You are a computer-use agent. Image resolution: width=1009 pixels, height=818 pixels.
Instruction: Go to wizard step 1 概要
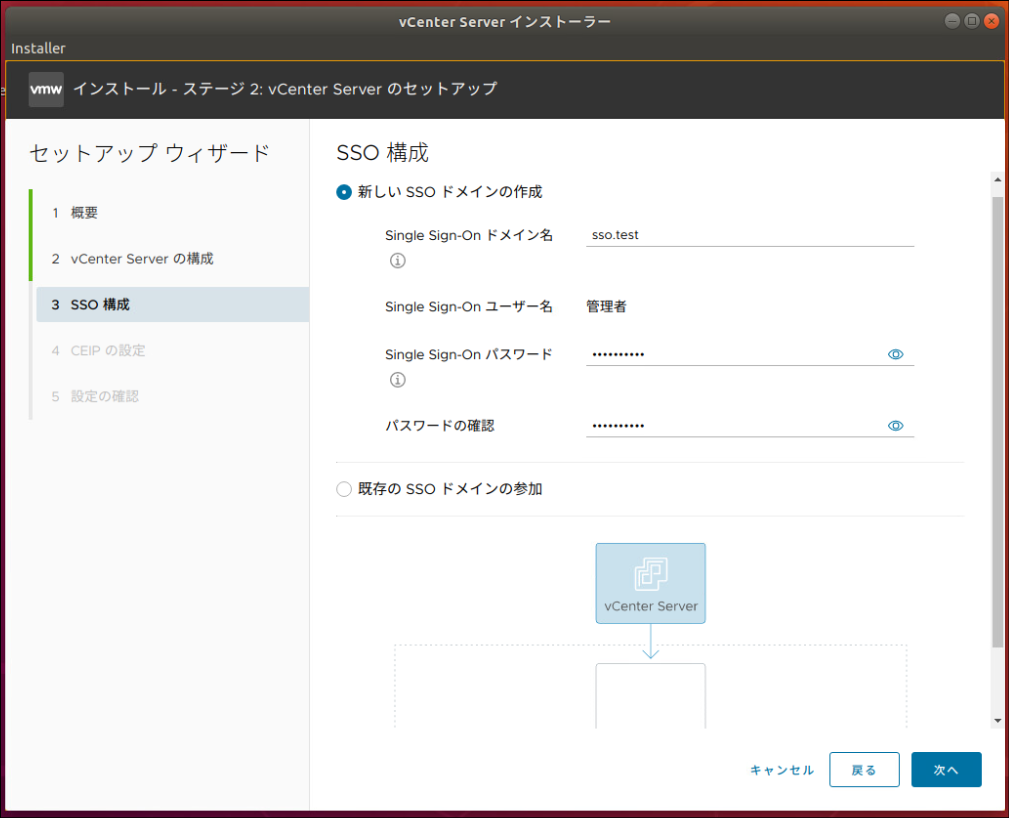point(172,213)
